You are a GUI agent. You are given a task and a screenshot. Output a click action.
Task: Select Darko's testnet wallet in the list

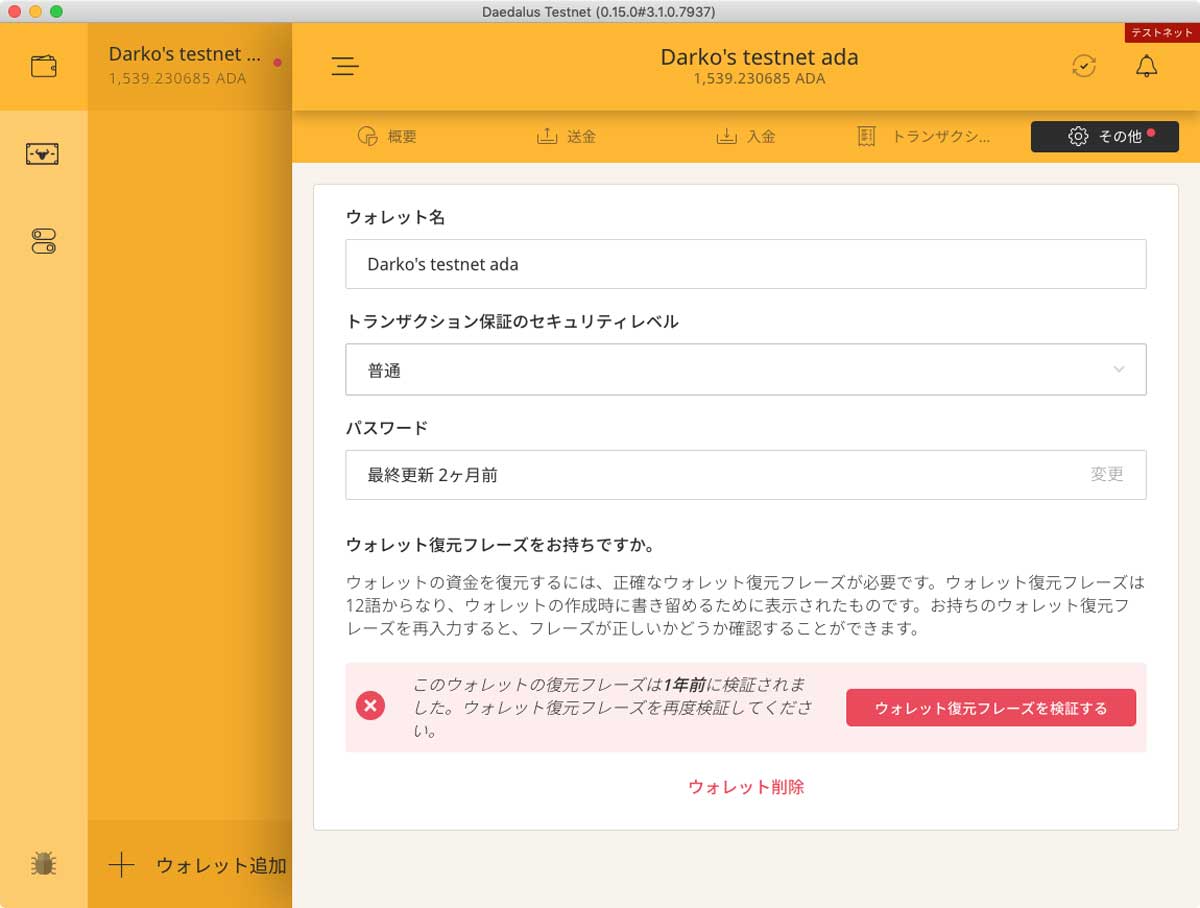click(x=190, y=66)
